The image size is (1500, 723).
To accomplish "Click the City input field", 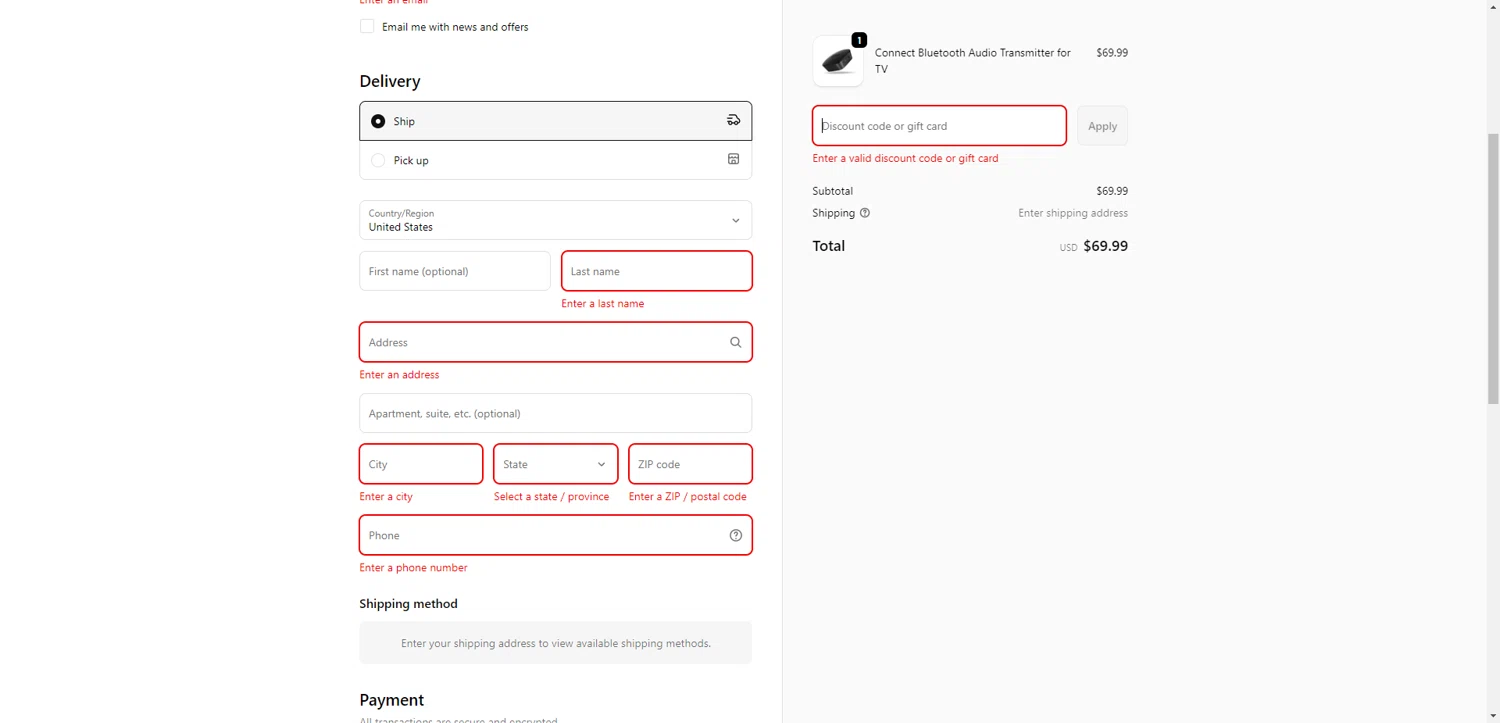I will click(421, 464).
